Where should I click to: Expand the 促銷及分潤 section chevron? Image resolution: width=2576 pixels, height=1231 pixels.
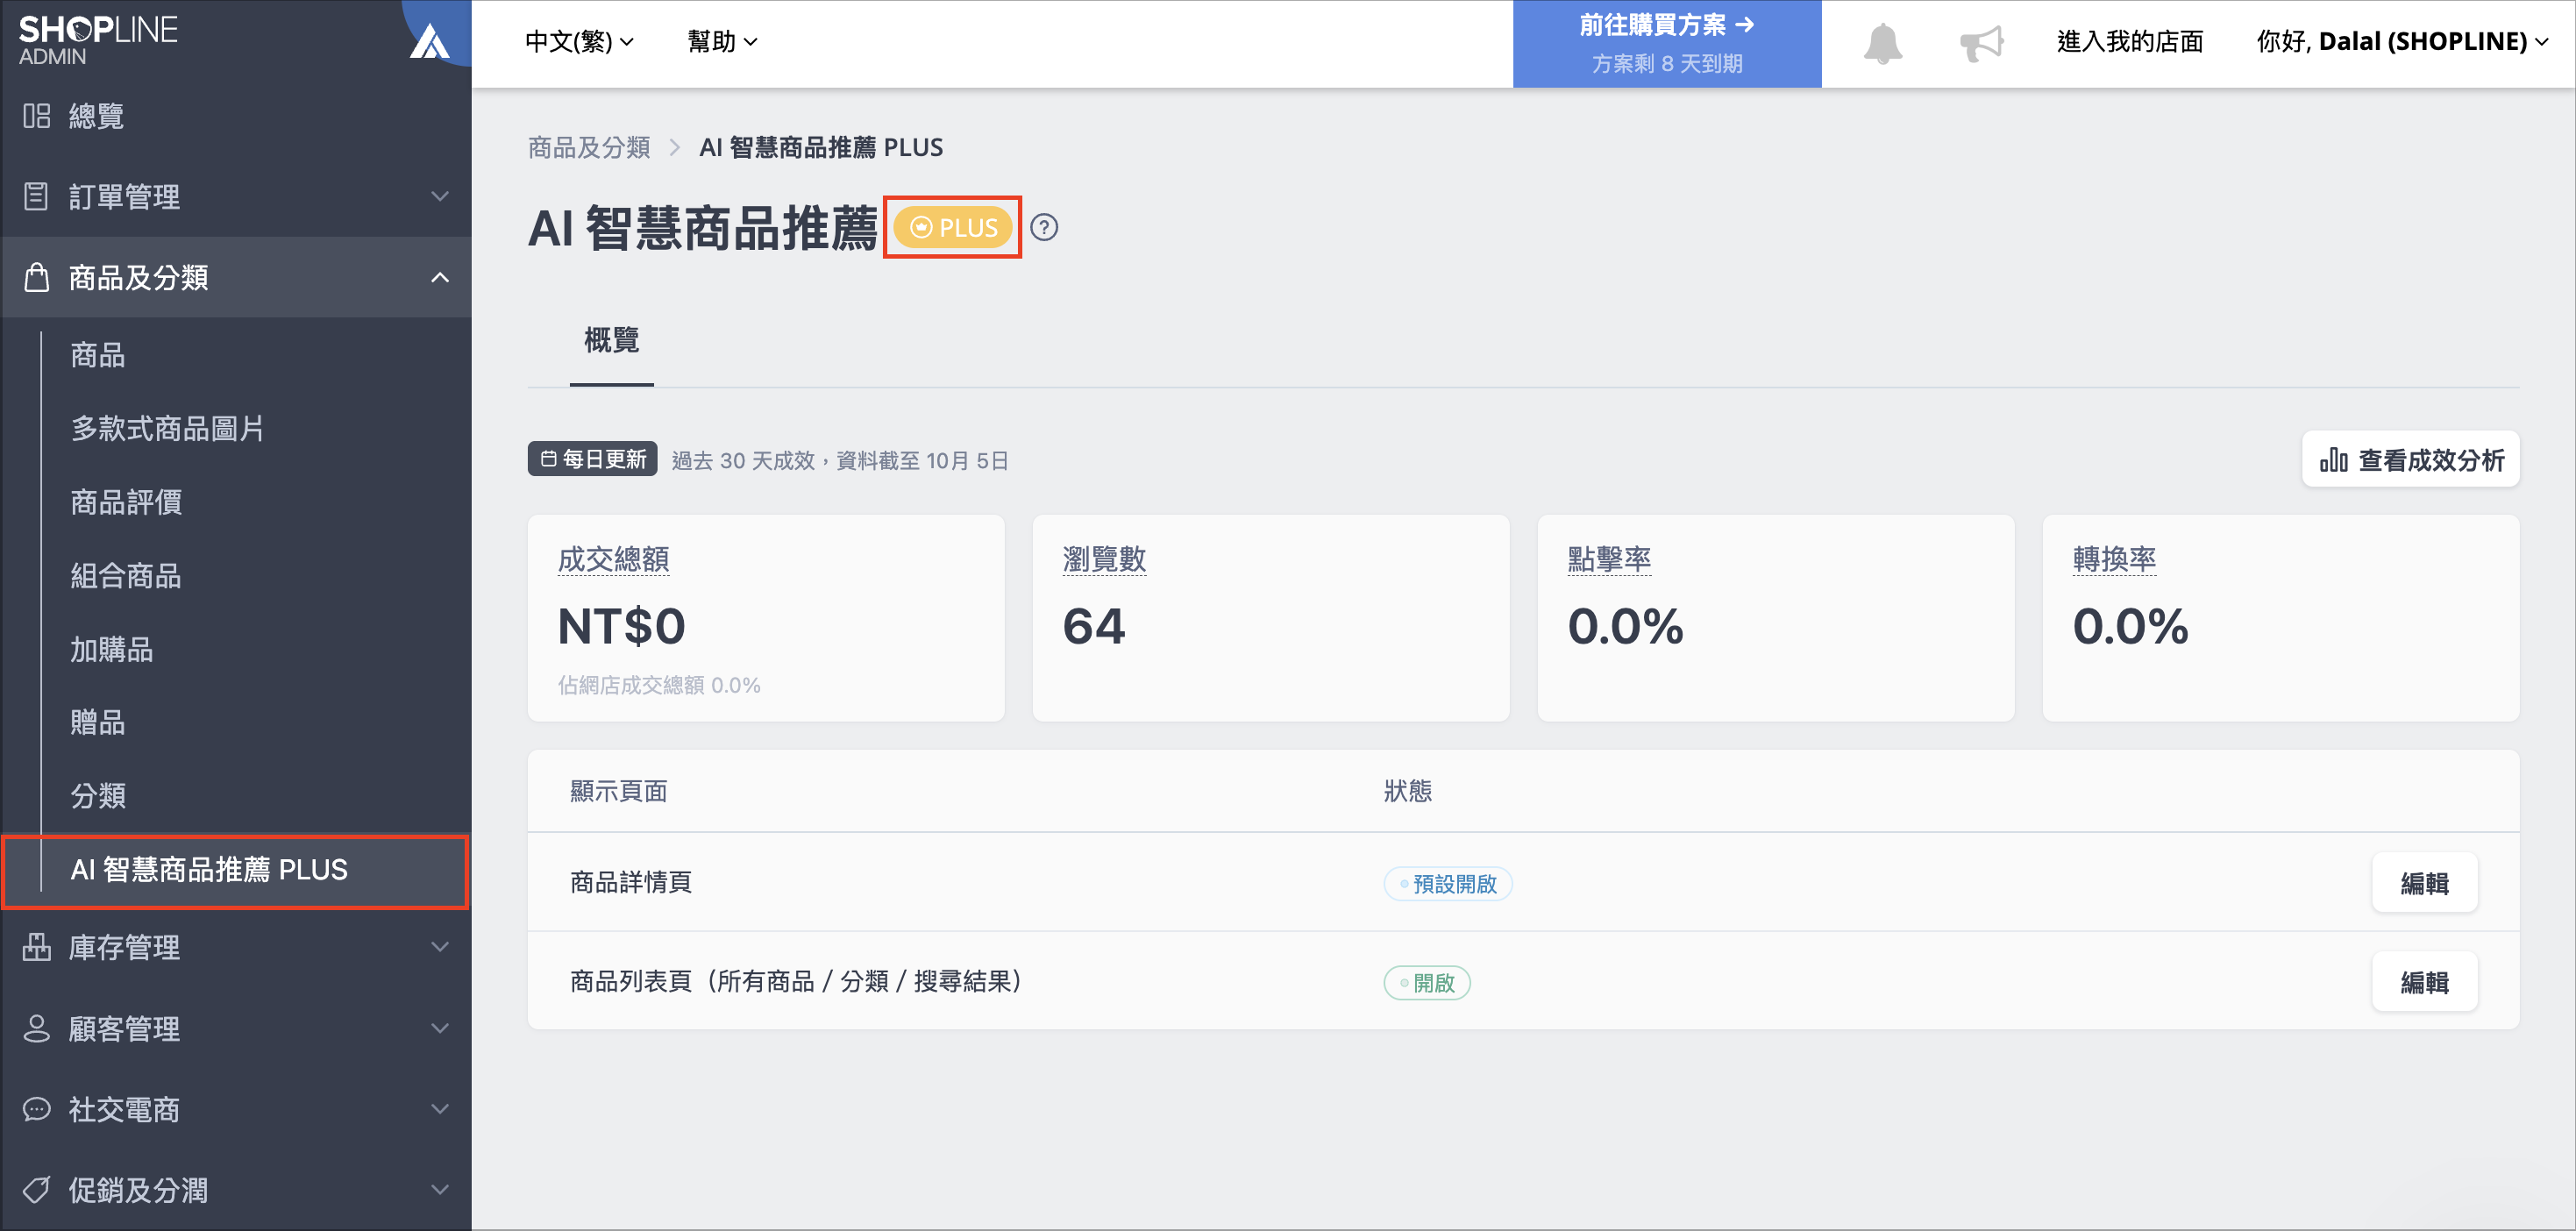[440, 1190]
